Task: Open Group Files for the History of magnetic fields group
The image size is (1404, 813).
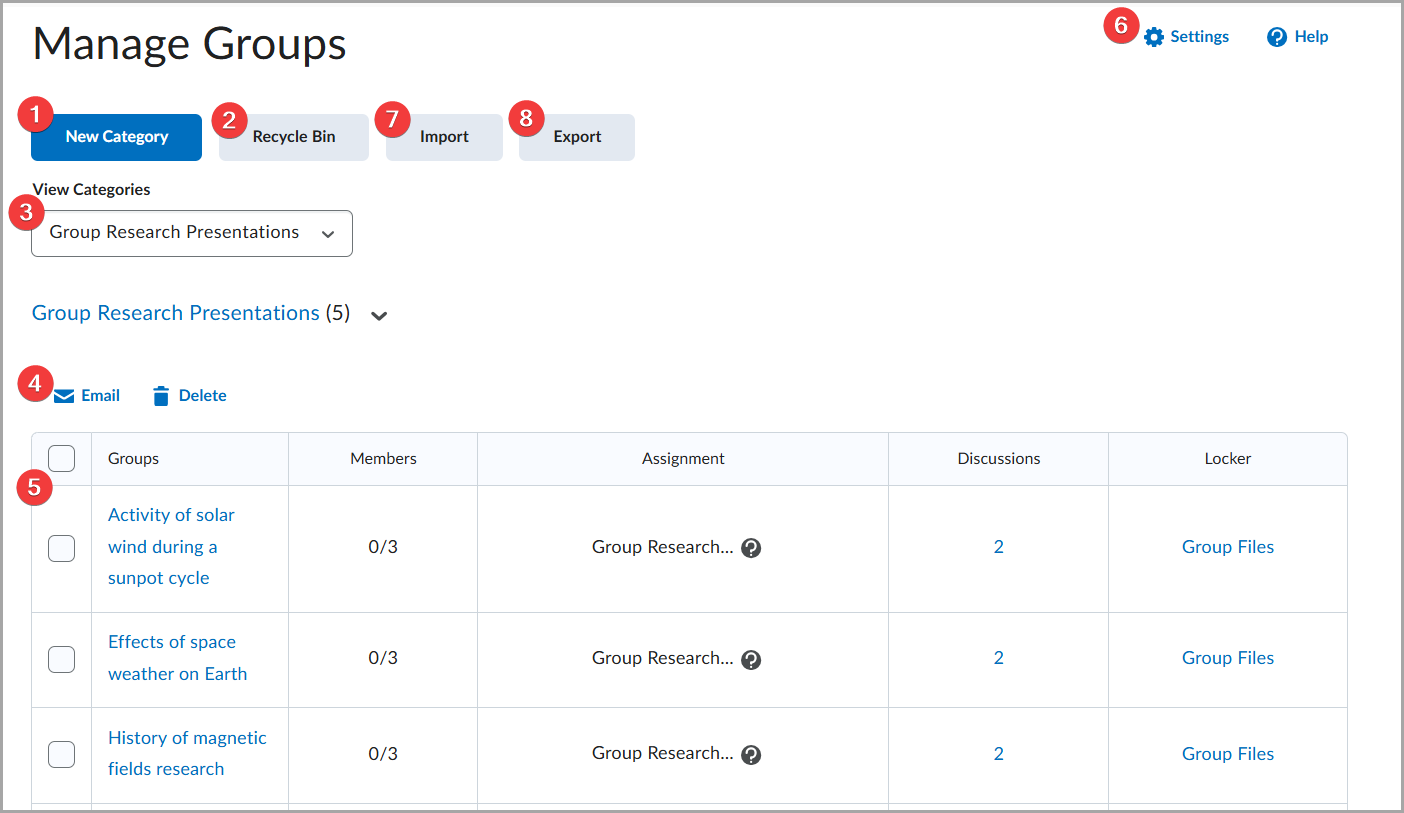Action: coord(1228,753)
